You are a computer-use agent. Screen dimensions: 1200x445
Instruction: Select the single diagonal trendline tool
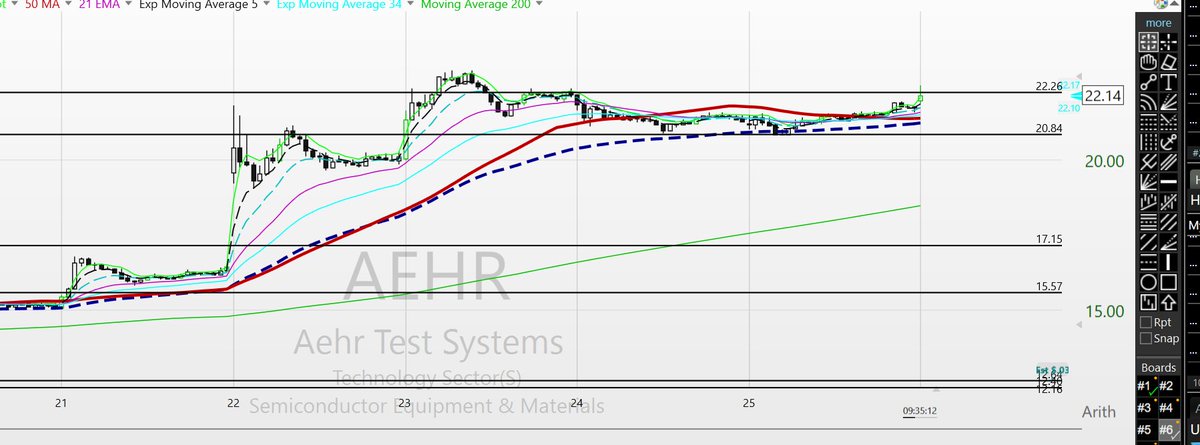pyautogui.click(x=1148, y=241)
